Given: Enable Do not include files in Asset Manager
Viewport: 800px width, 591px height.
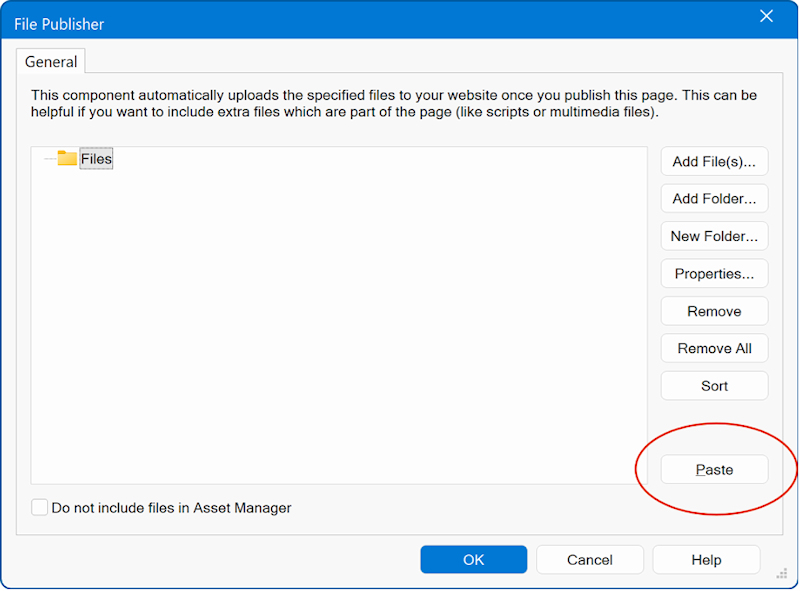Looking at the screenshot, I should coord(40,508).
